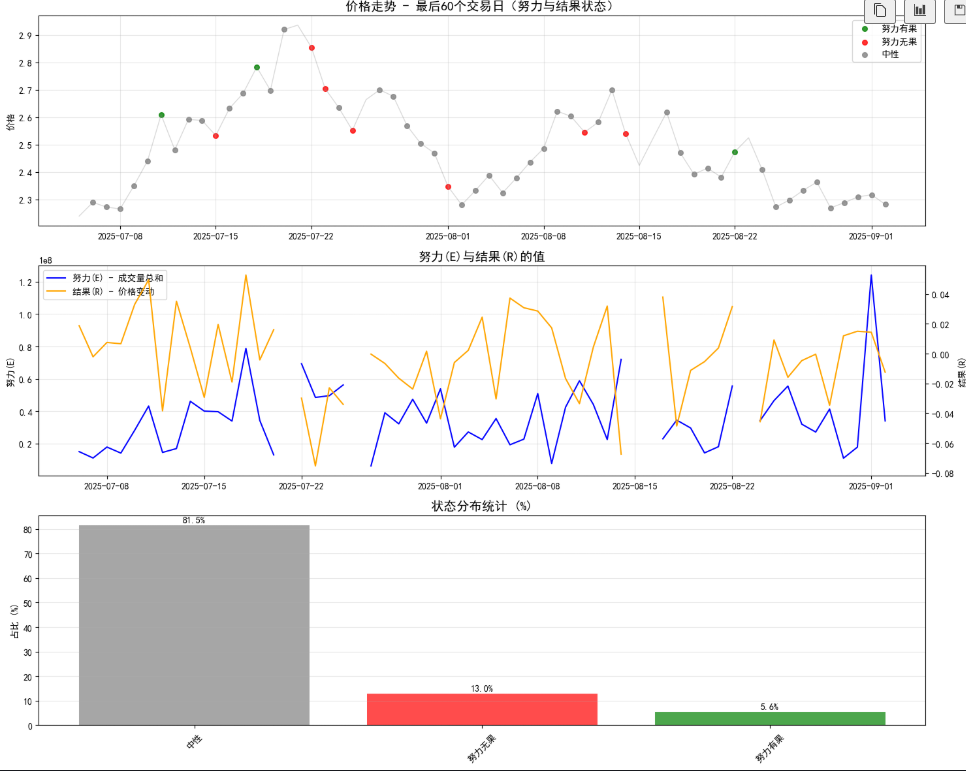Click the 努力(E) y-axis label
Viewport: 966px width, 771px height.
10,372
